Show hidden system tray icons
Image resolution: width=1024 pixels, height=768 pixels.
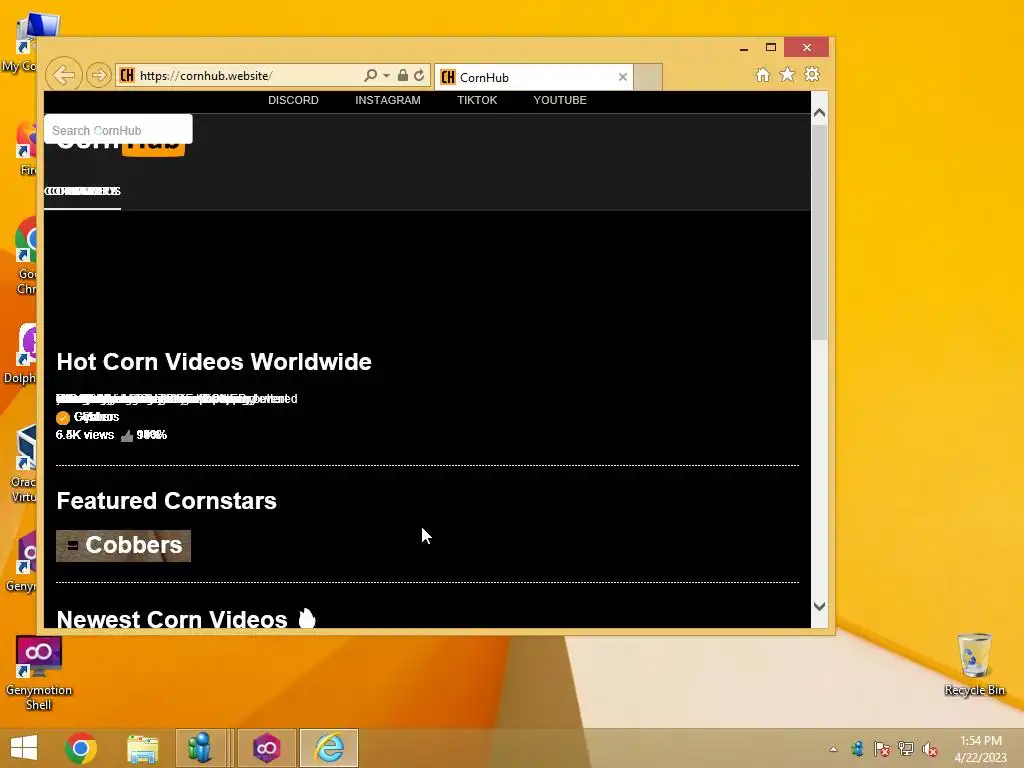coord(833,749)
